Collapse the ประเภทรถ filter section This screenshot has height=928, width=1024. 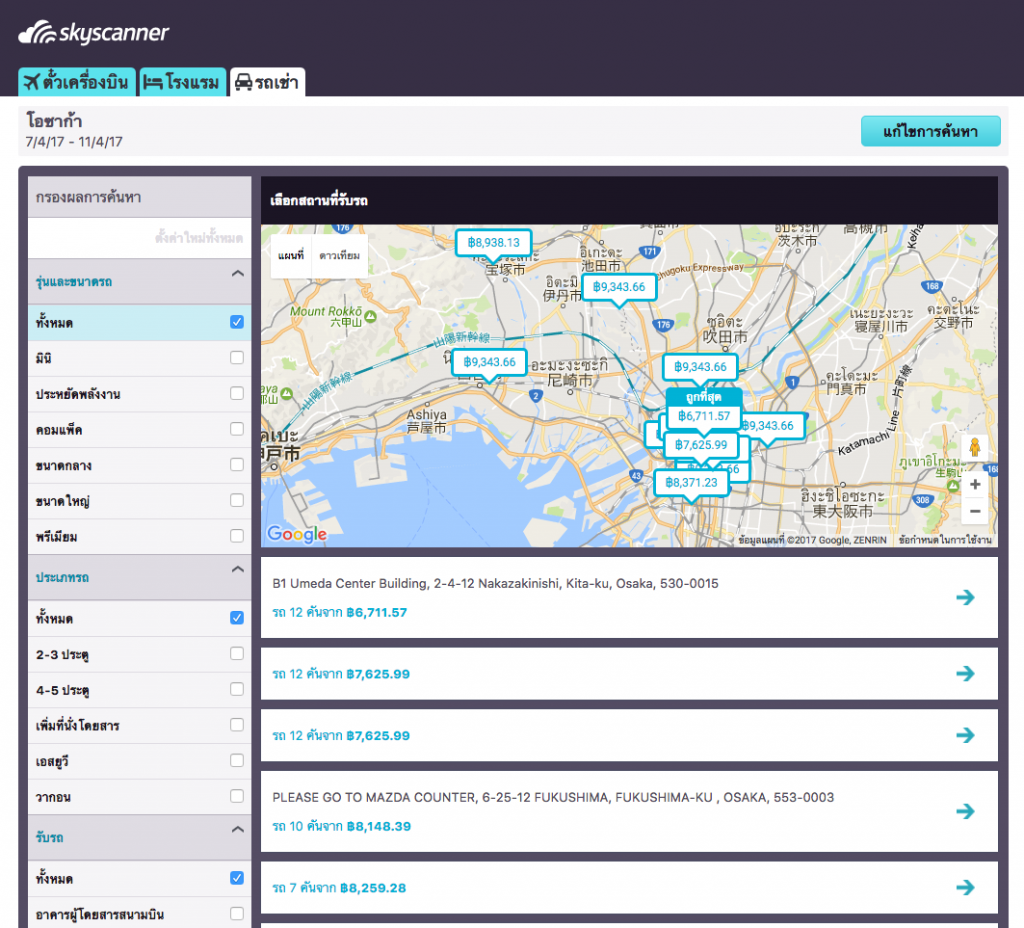tap(237, 569)
